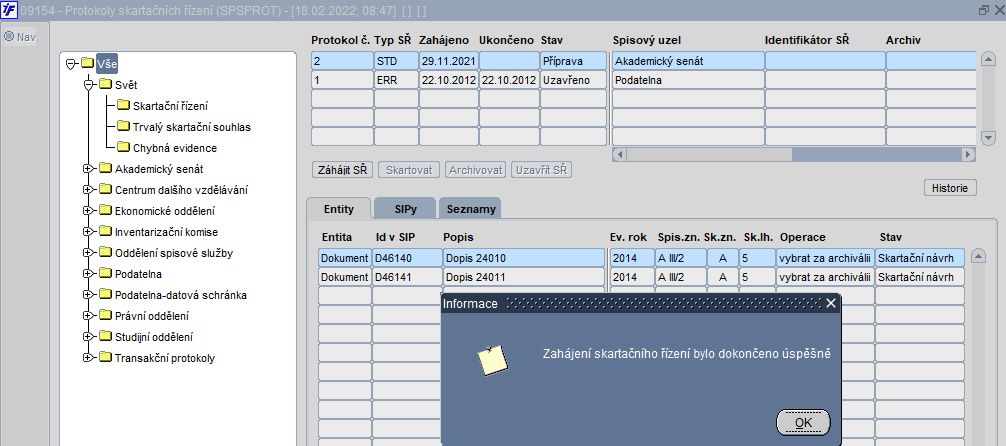Collapse the Svět tree node
This screenshot has width=1006, height=446.
(x=89, y=85)
